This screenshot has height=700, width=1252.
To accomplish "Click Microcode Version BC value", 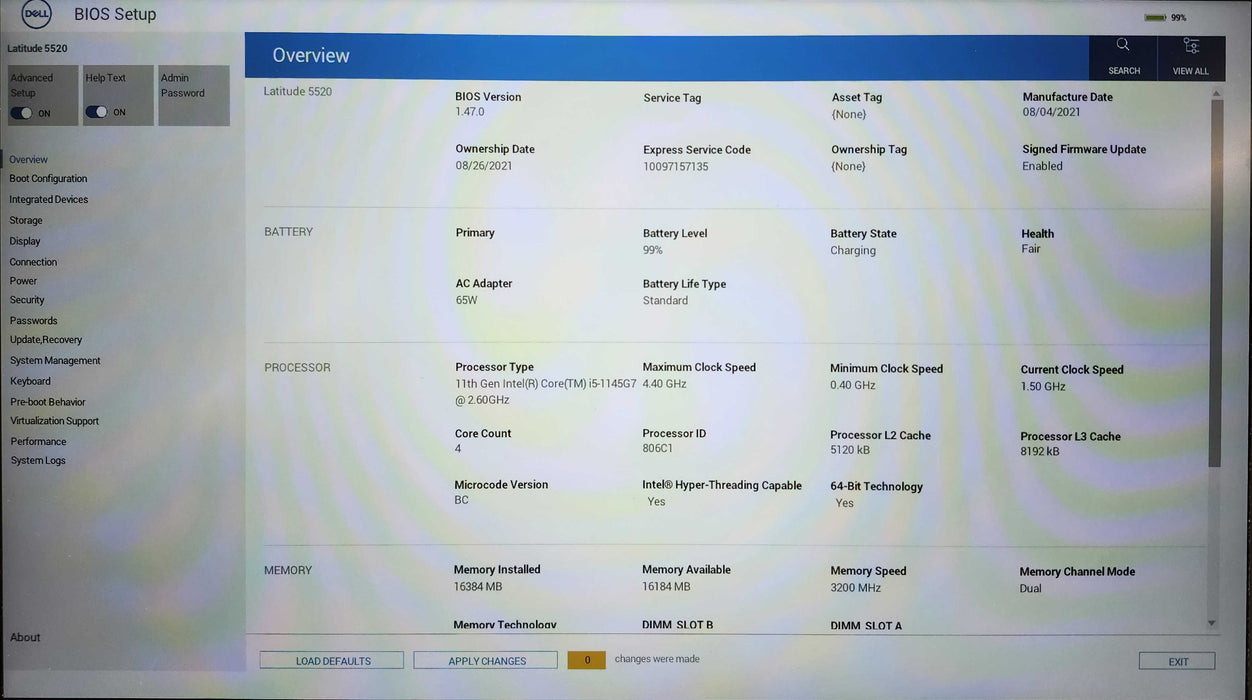I will pos(461,500).
